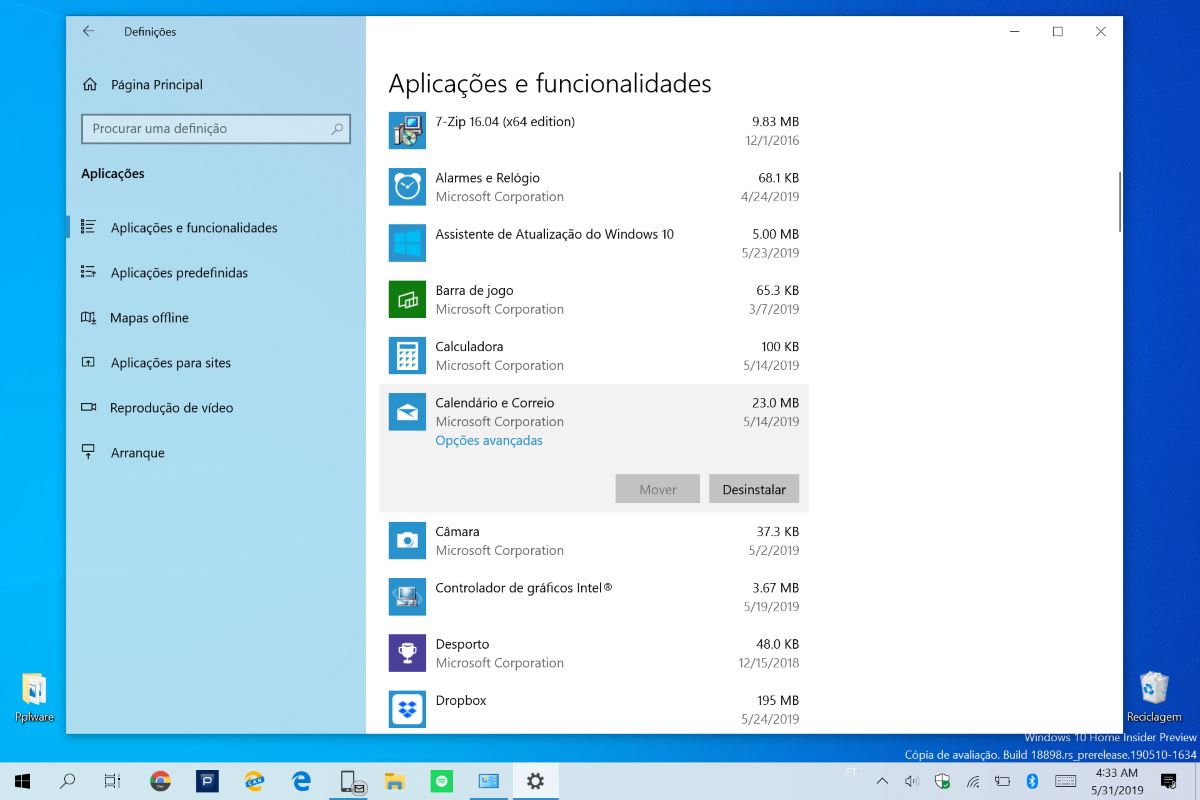Click the Alarmes e Relógio icon
1200x800 pixels.
pyautogui.click(x=407, y=186)
